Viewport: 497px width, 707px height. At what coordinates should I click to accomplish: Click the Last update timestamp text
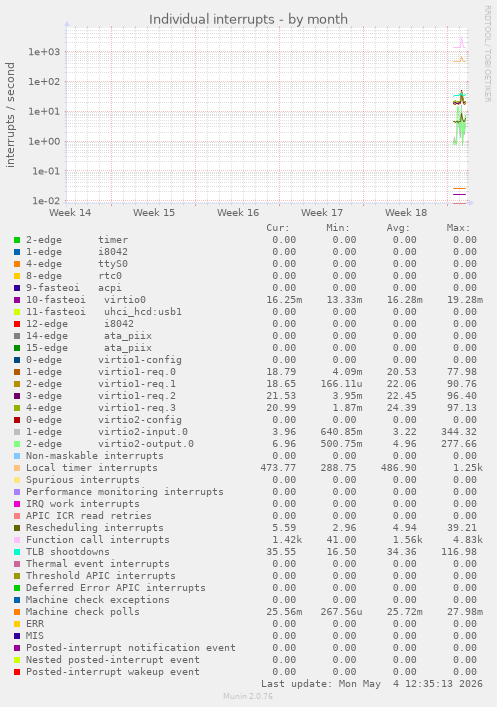[372, 684]
